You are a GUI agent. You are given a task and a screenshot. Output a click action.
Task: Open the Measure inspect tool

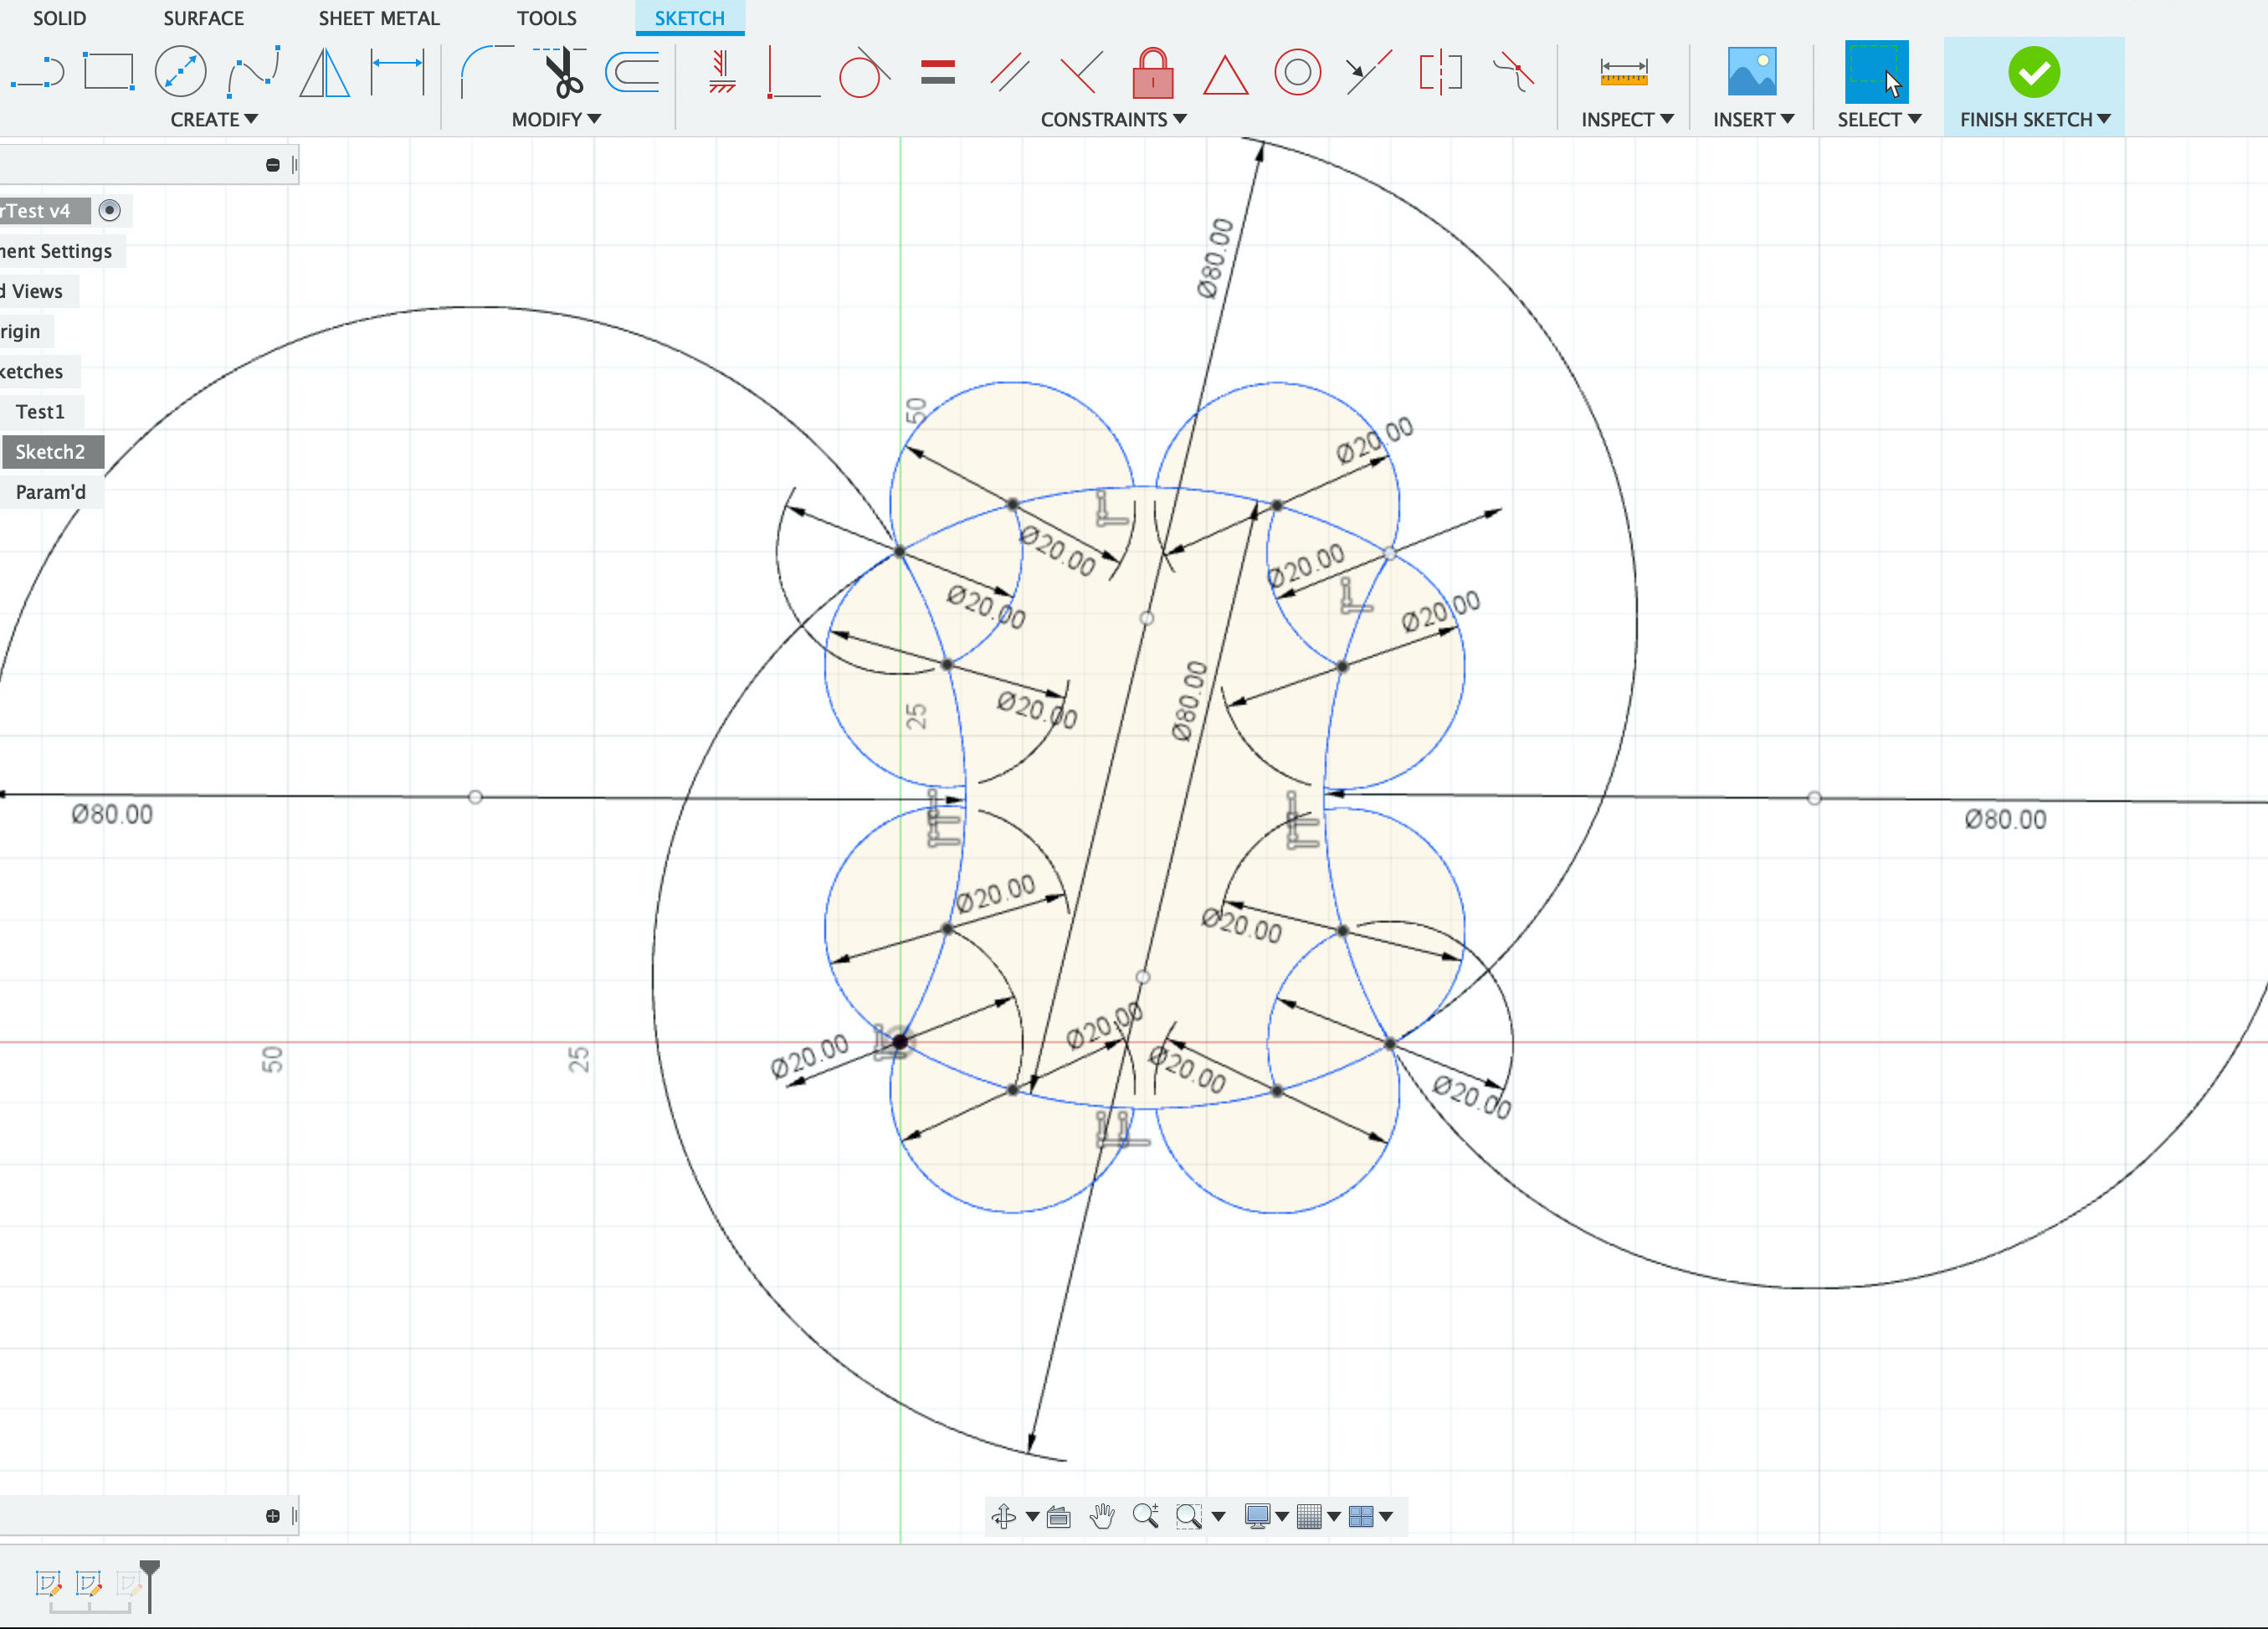click(1623, 73)
